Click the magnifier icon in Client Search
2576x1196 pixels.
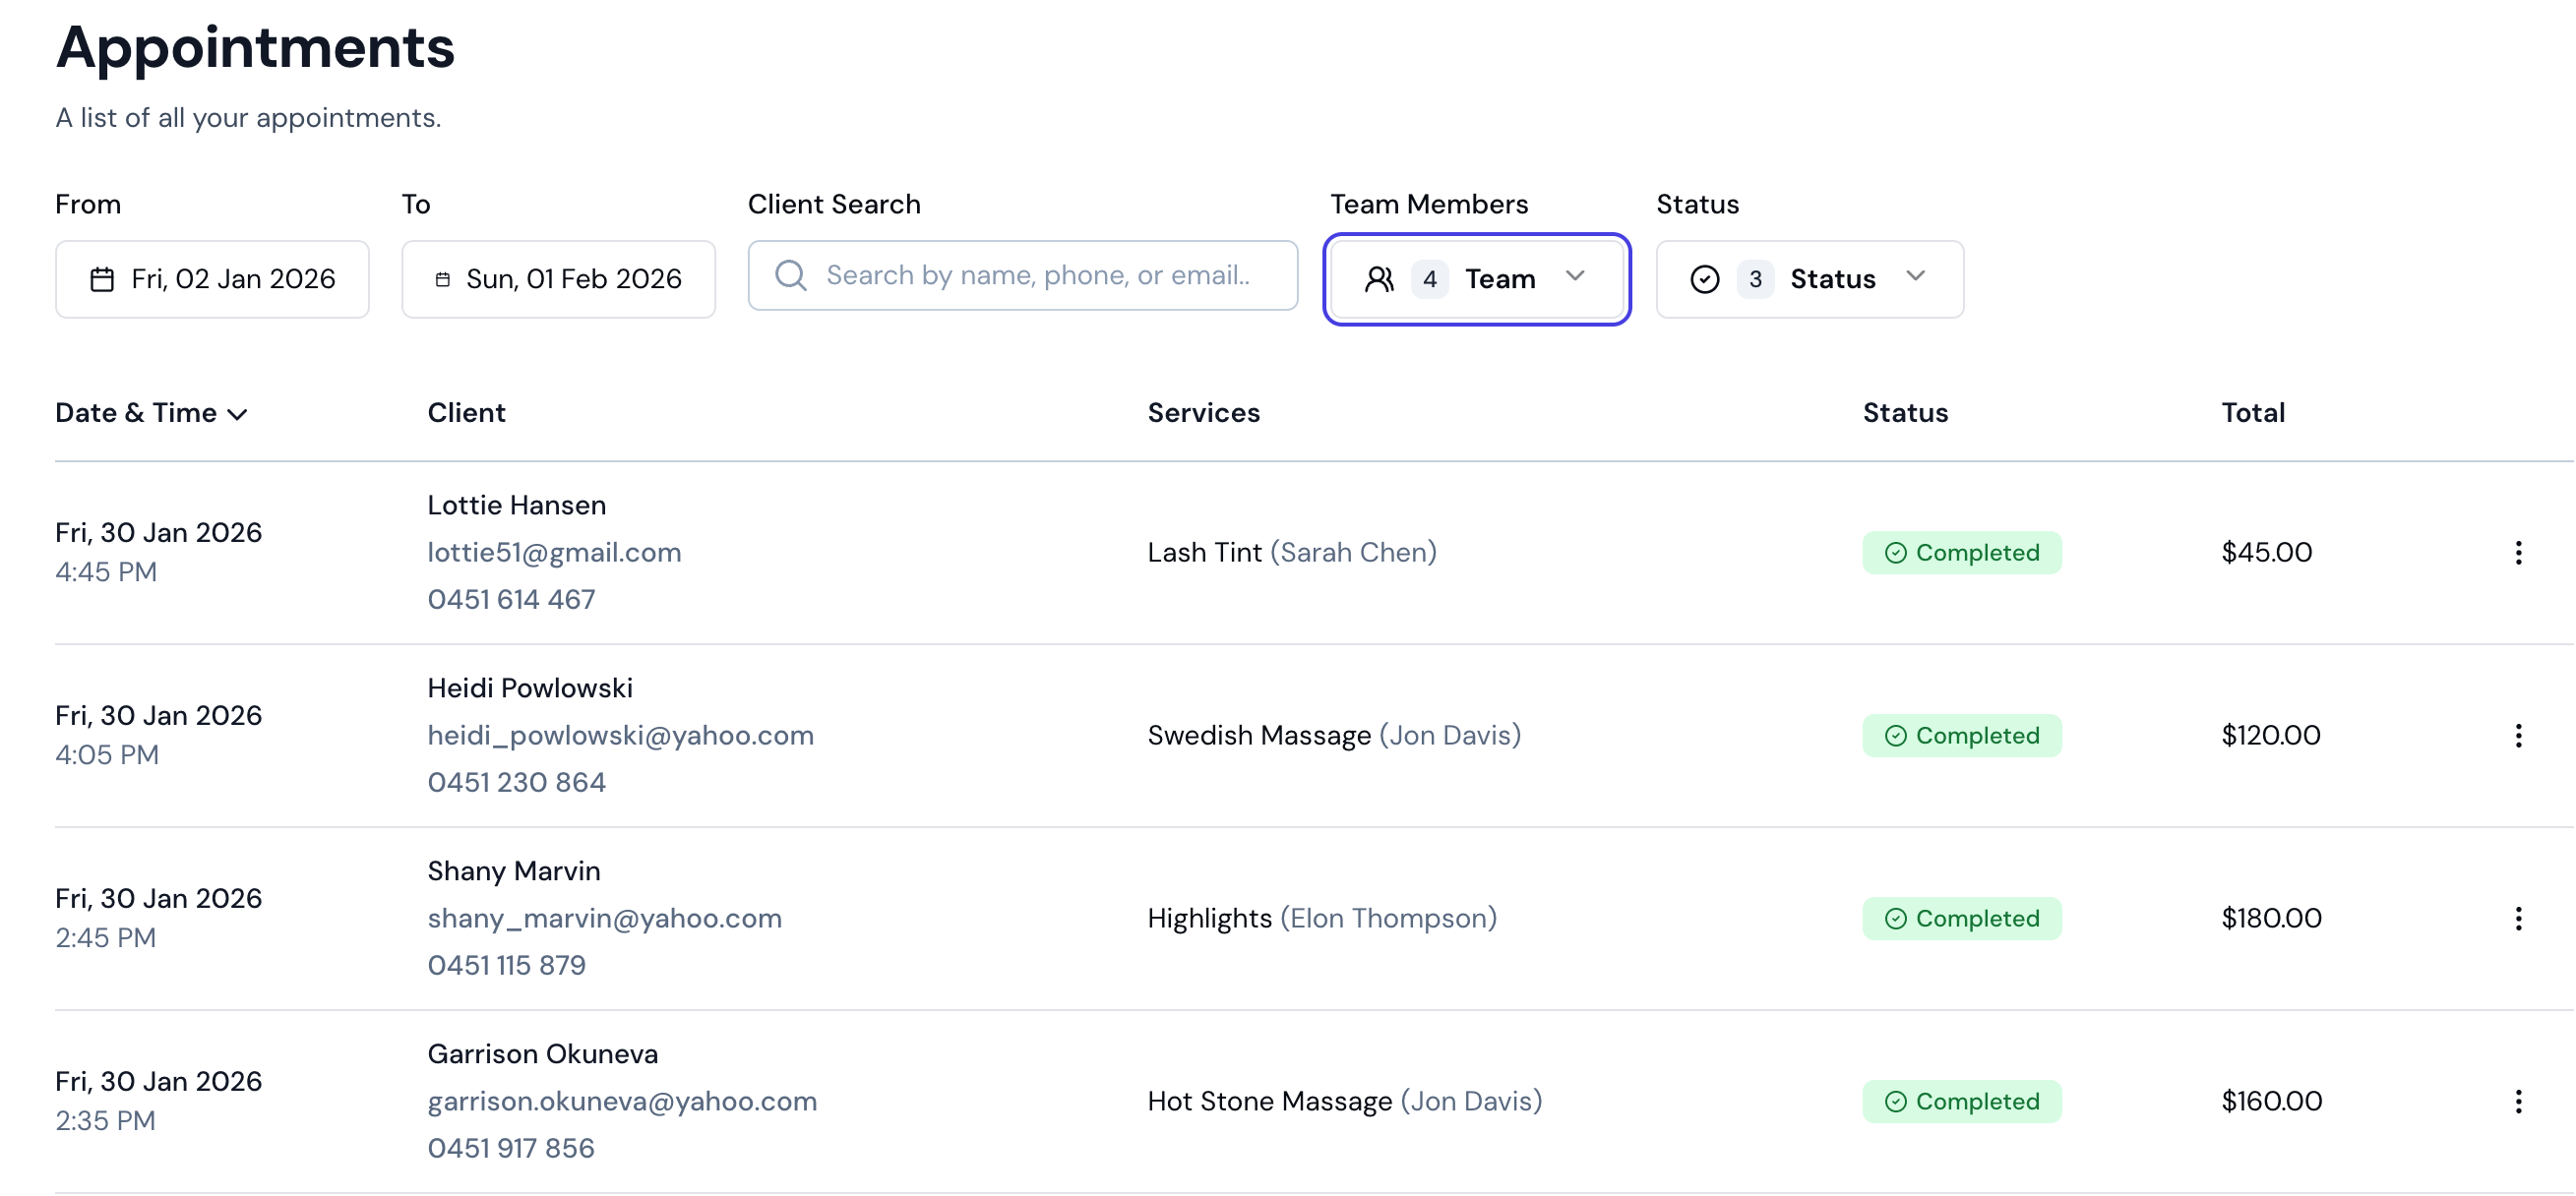pos(791,274)
